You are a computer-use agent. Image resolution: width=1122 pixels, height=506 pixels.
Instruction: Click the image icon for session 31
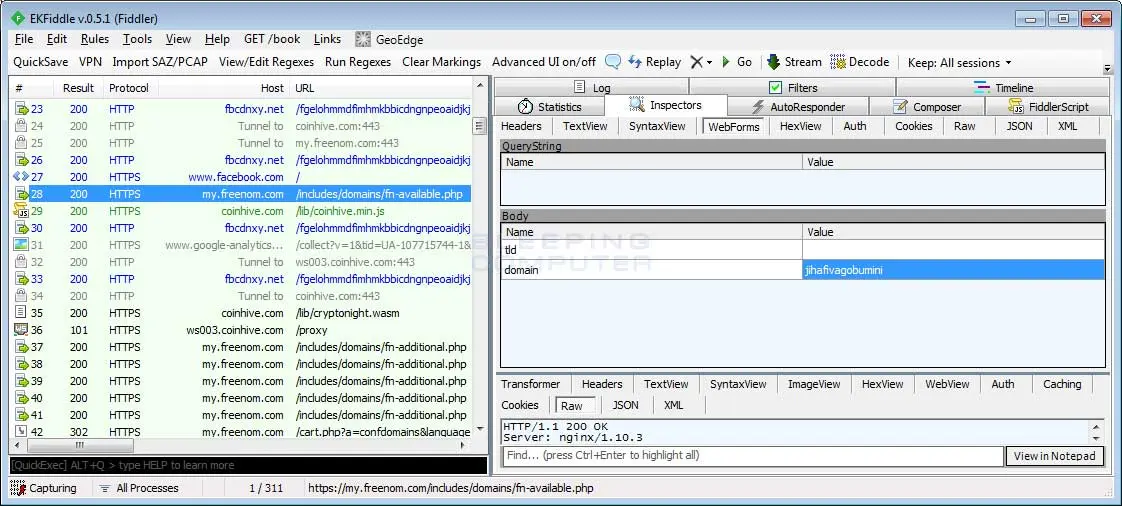point(21,245)
